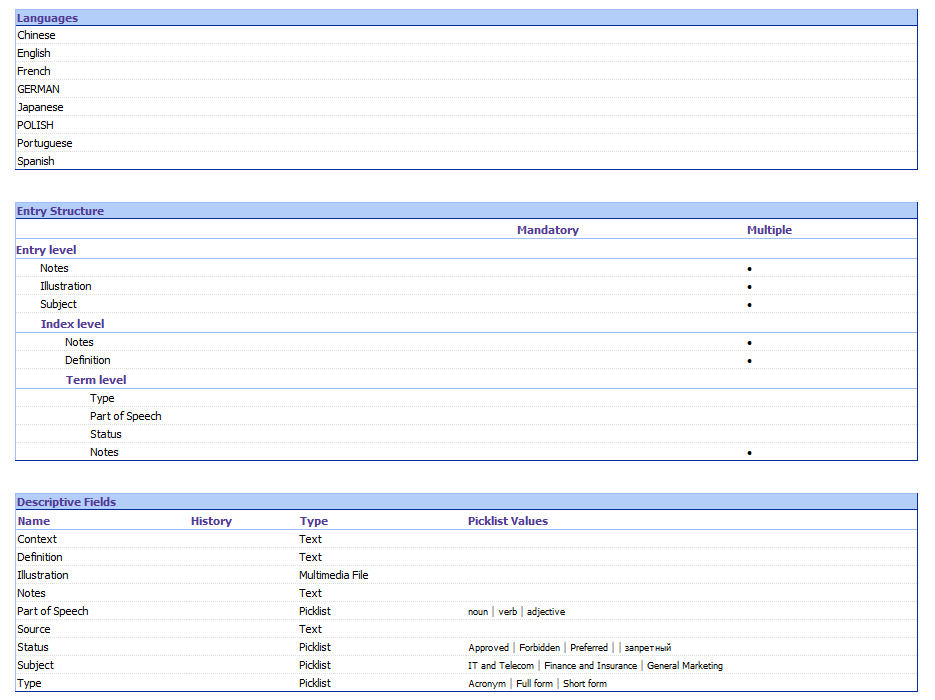Select Chinese in the Languages list
The height and width of the screenshot is (700, 935).
(x=36, y=35)
